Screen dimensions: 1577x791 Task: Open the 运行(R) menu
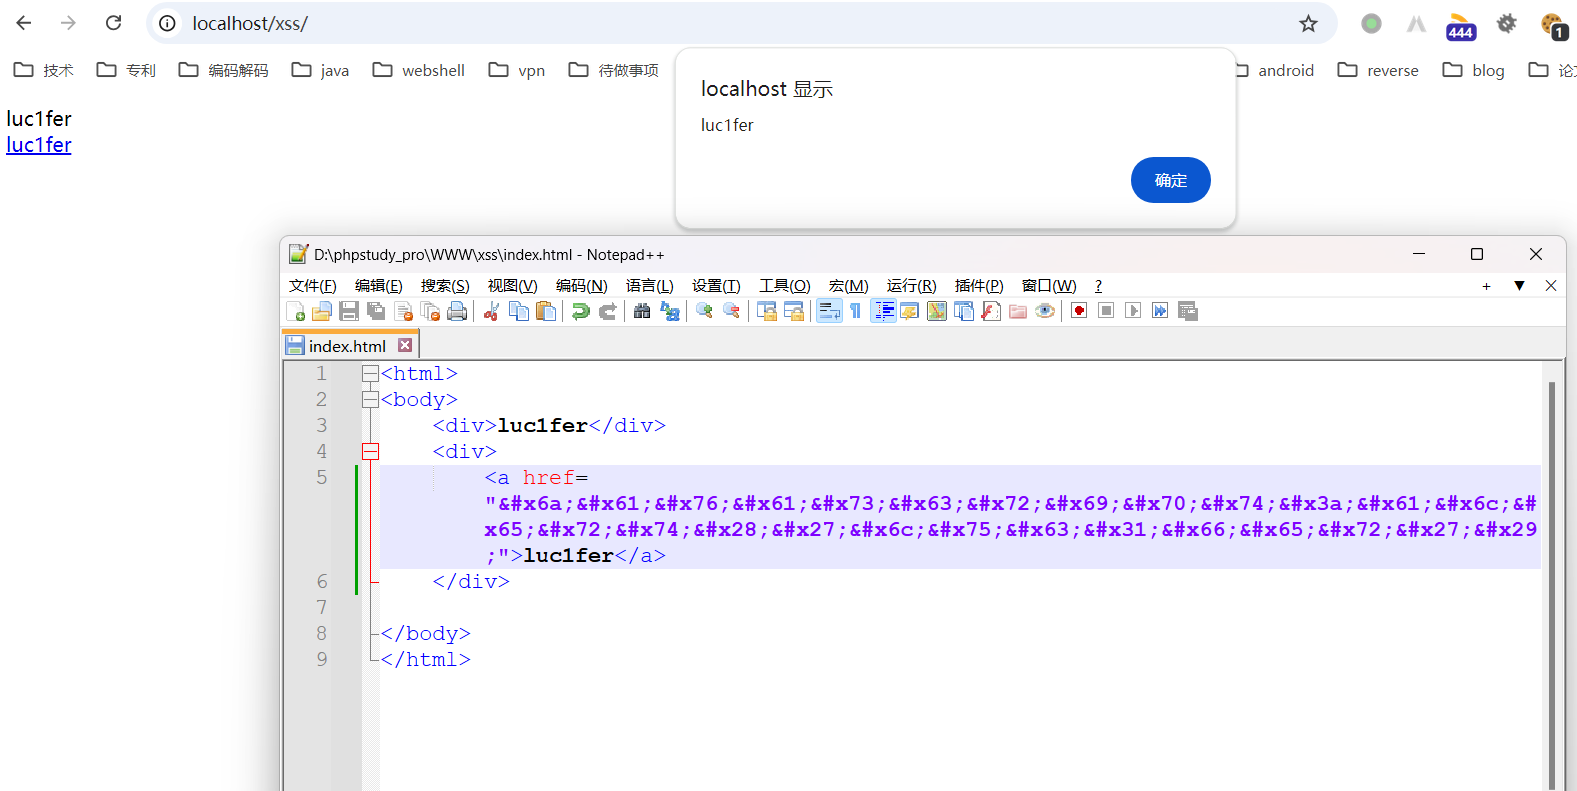pos(912,286)
